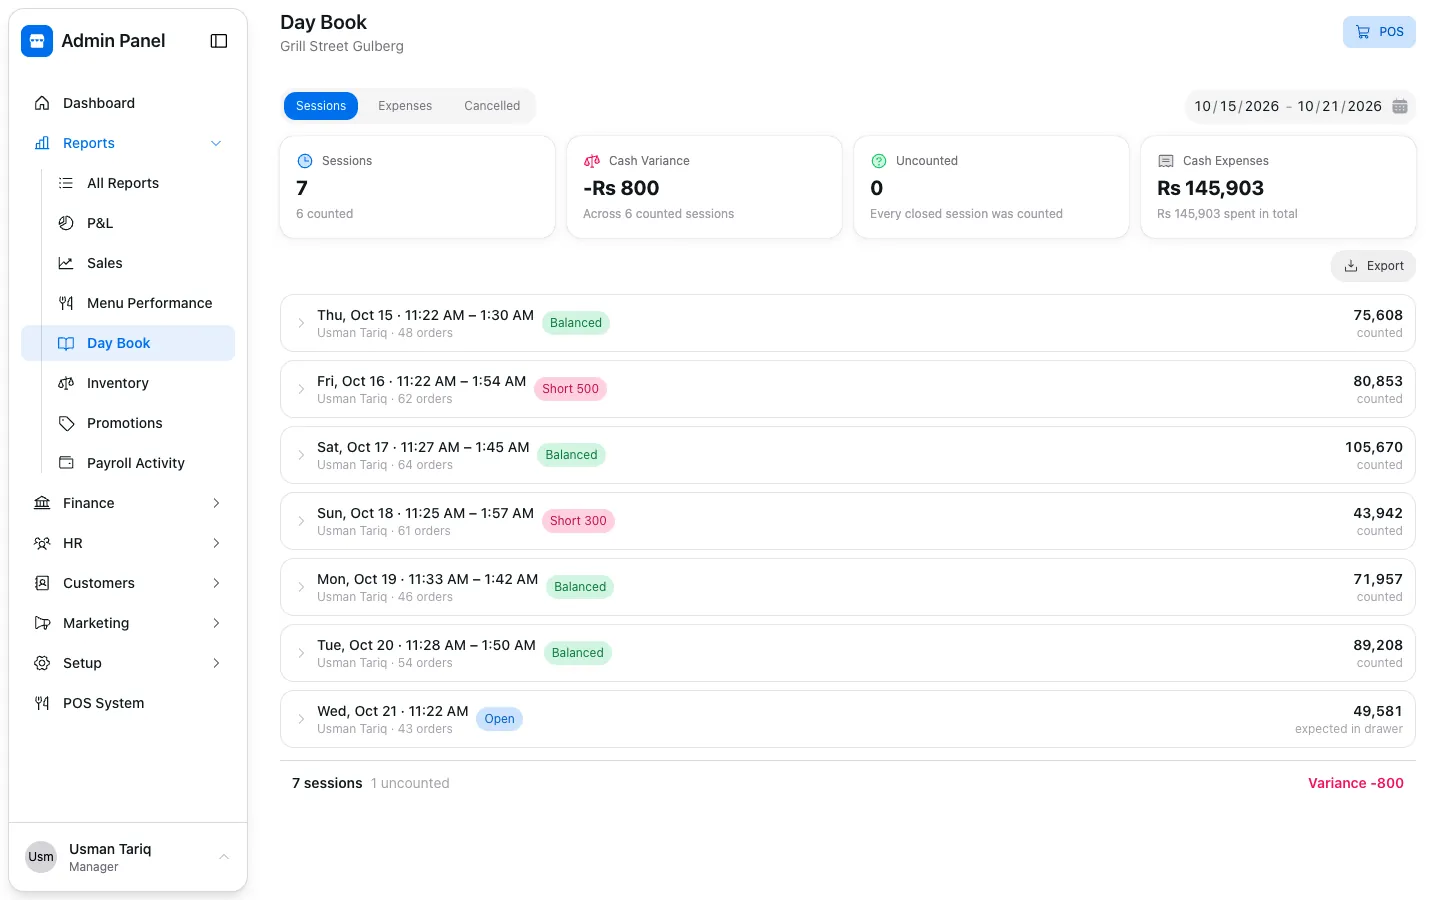Click the Inventory scales icon

coord(66,383)
